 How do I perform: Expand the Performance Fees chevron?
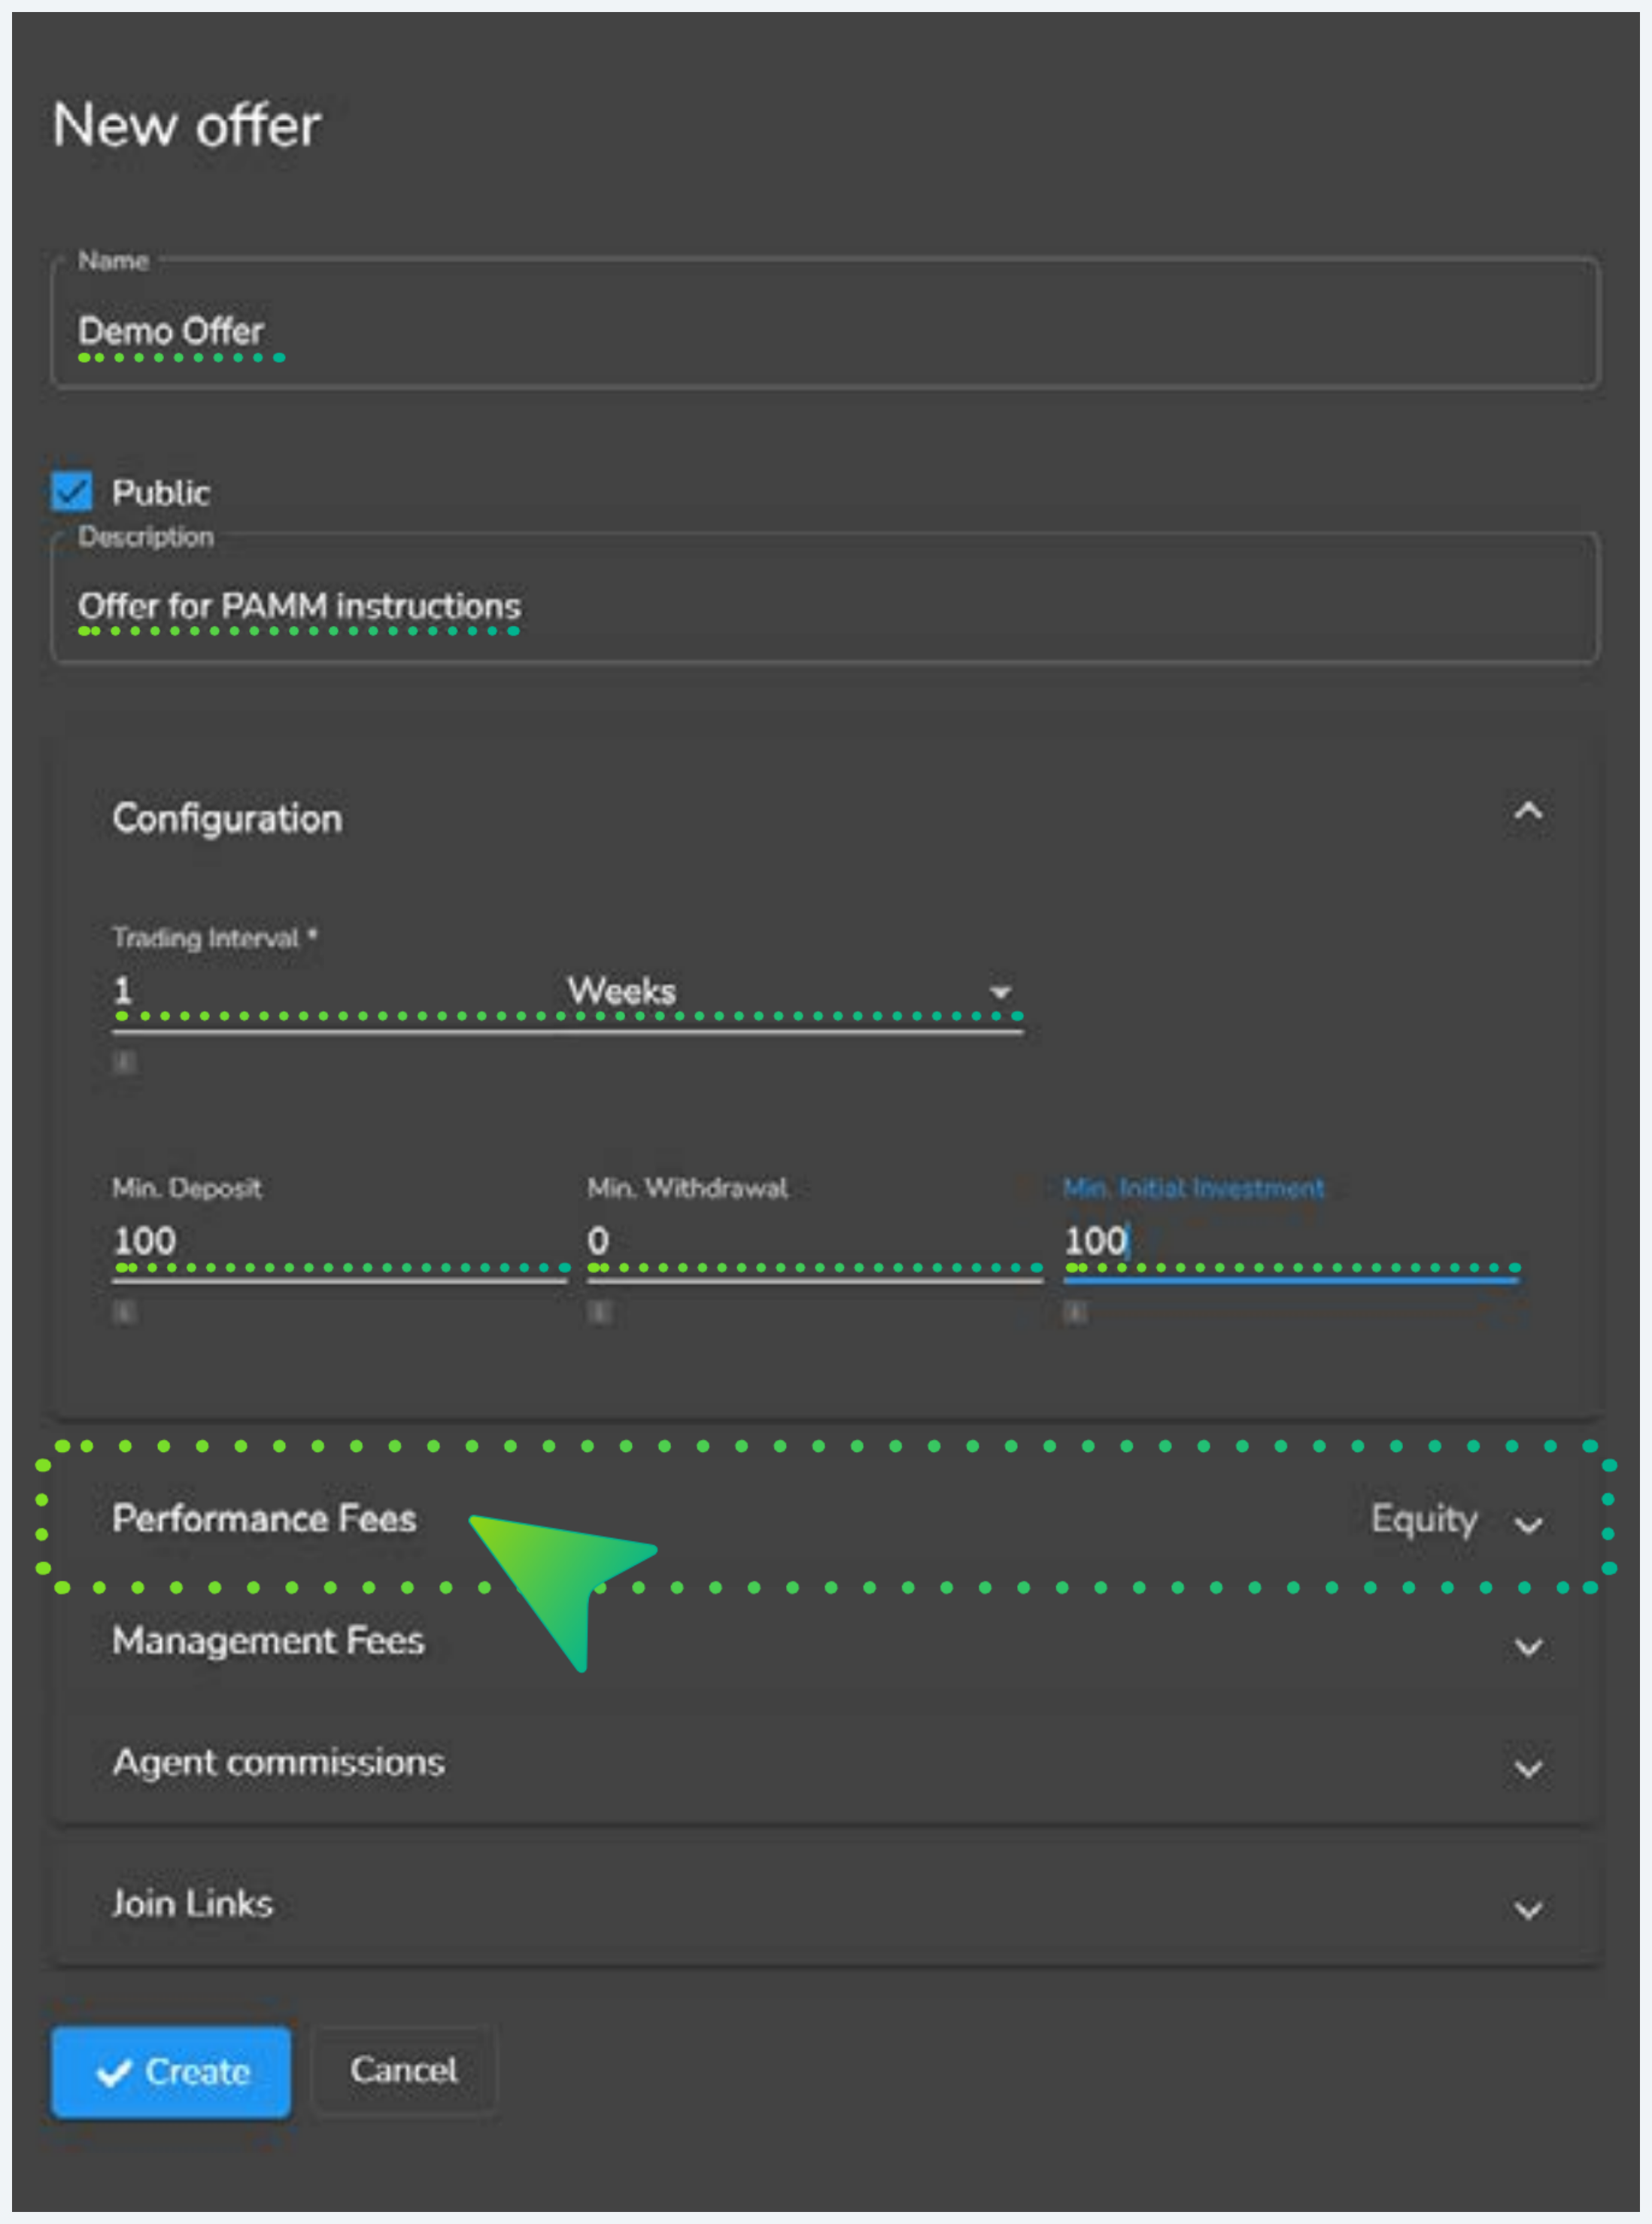click(x=1527, y=1524)
